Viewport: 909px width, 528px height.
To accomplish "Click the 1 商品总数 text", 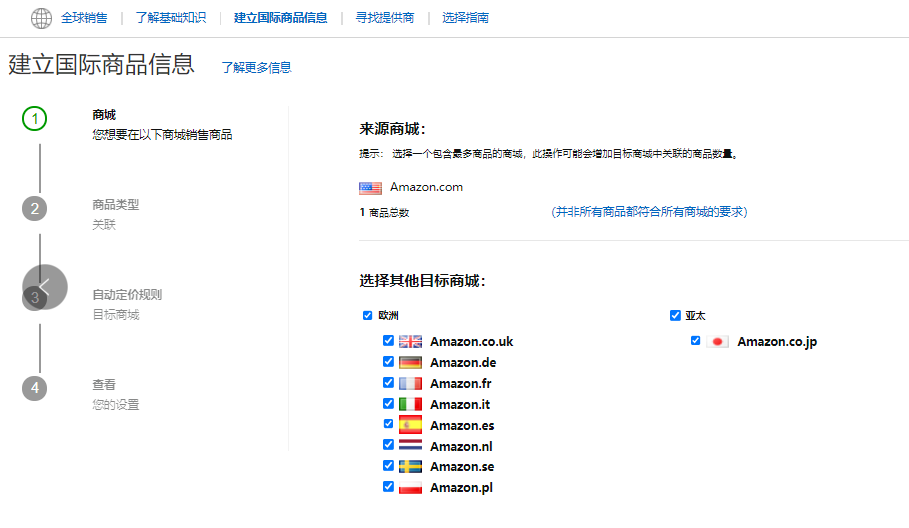I will point(384,213).
